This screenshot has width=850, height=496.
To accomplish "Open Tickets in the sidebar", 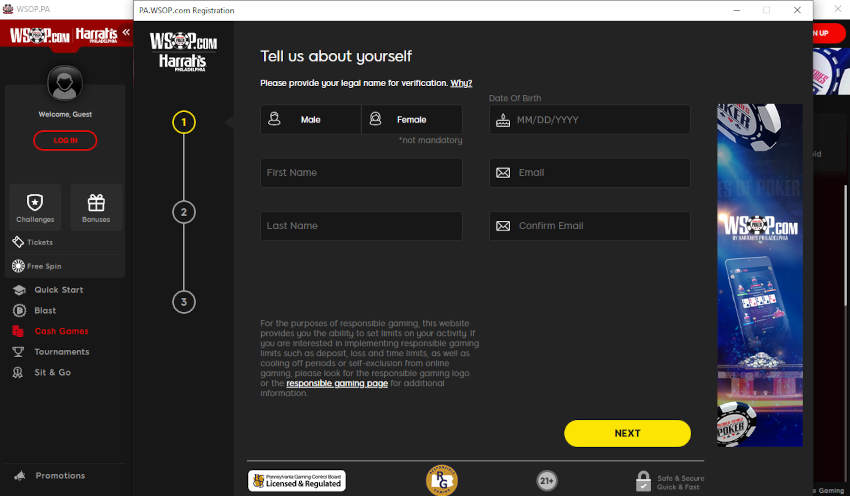I will (33, 242).
